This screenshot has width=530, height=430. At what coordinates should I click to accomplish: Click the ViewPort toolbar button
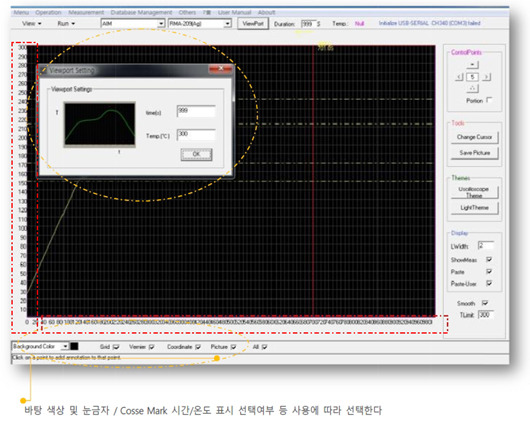click(x=253, y=24)
